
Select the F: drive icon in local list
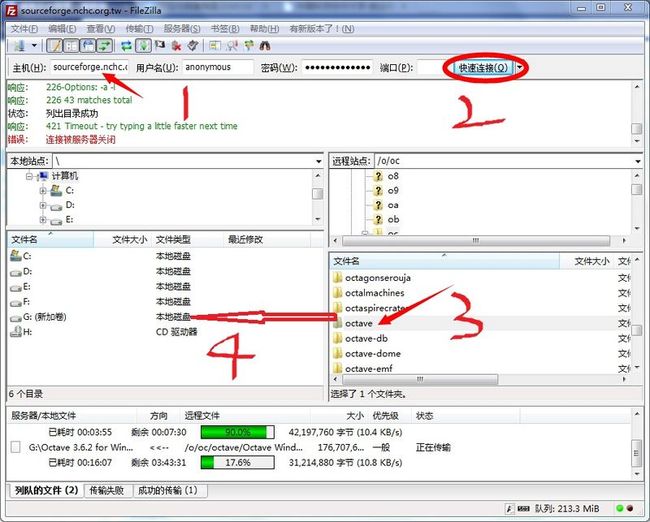coord(16,302)
